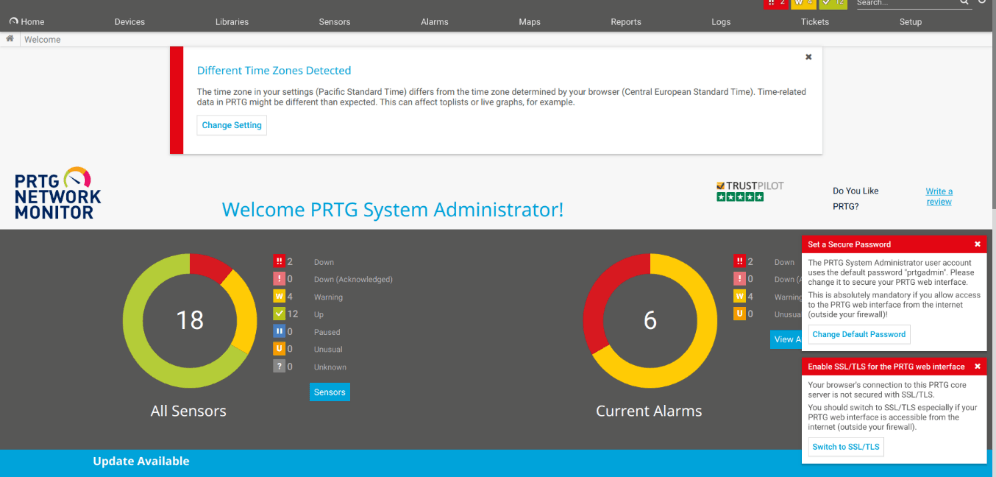Image resolution: width=996 pixels, height=477 pixels.
Task: Click the green Up sensors badge in header
Action: (x=833, y=3)
